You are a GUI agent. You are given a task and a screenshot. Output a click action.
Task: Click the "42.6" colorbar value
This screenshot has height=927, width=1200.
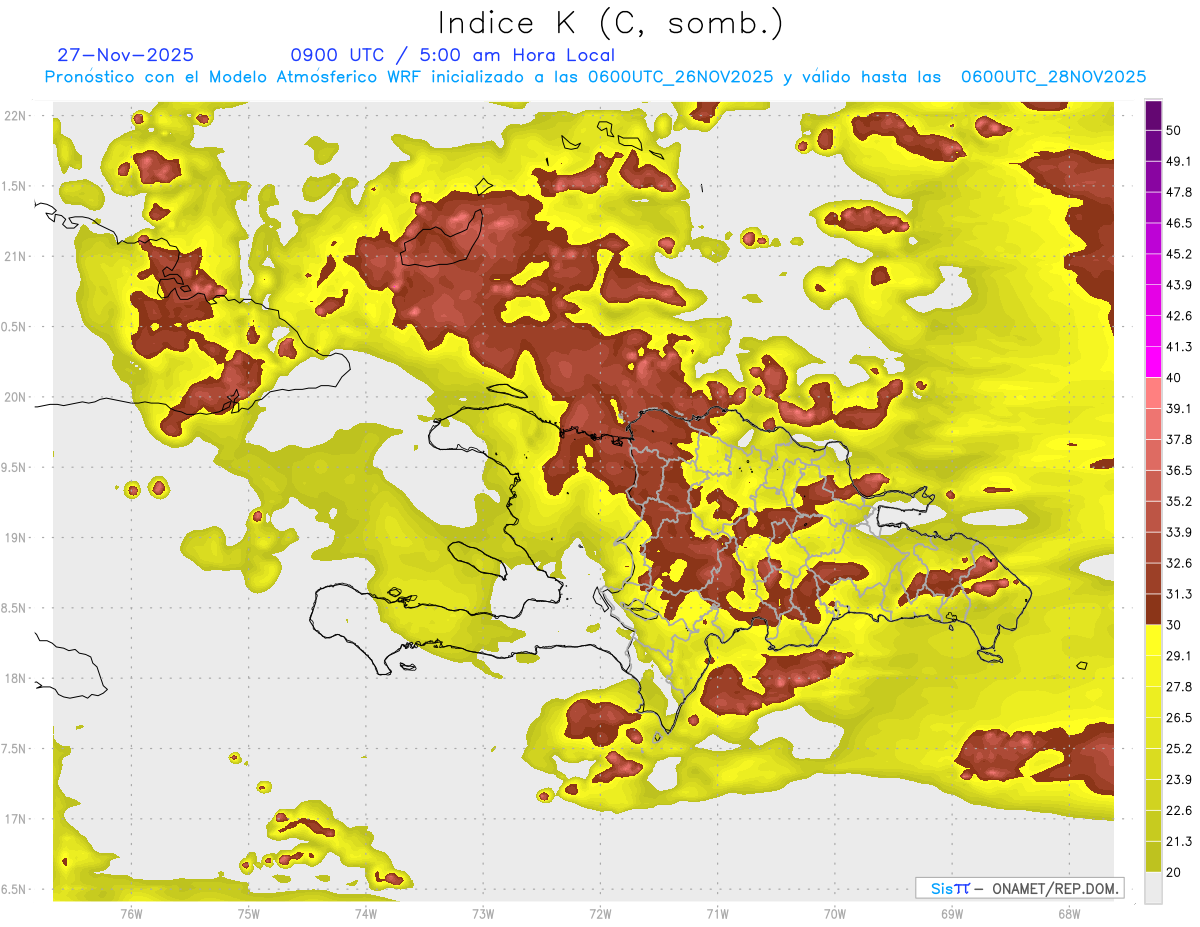click(1179, 316)
